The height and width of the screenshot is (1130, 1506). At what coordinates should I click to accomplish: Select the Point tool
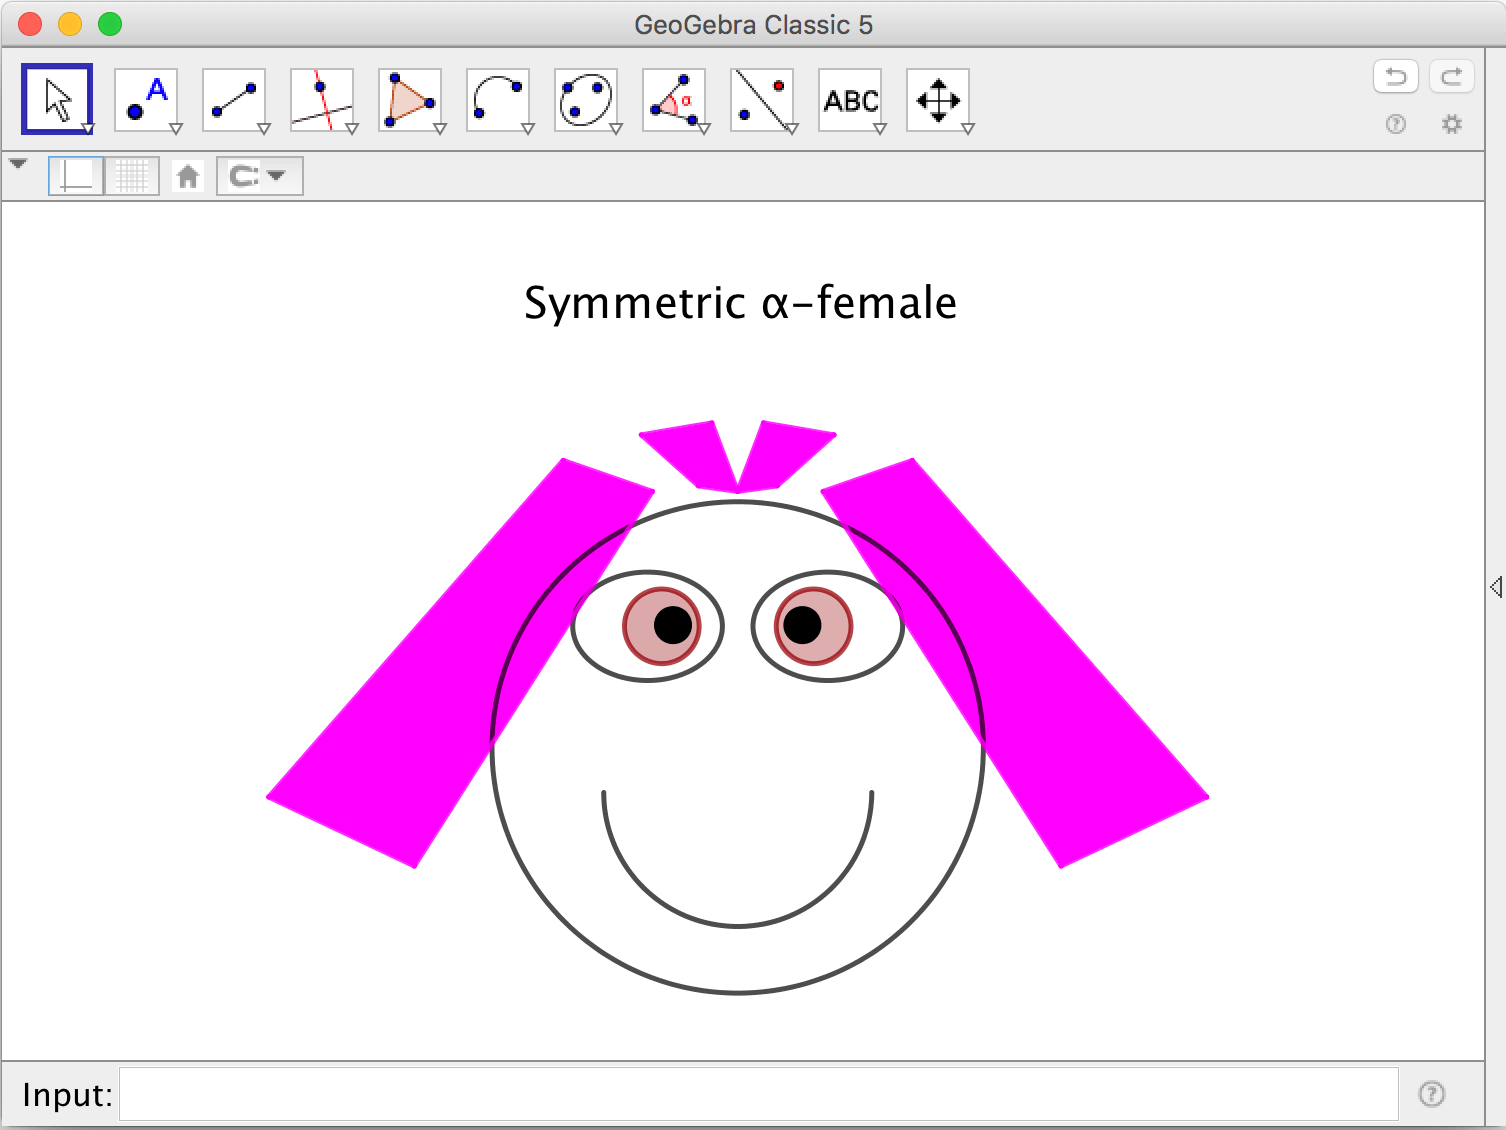146,99
